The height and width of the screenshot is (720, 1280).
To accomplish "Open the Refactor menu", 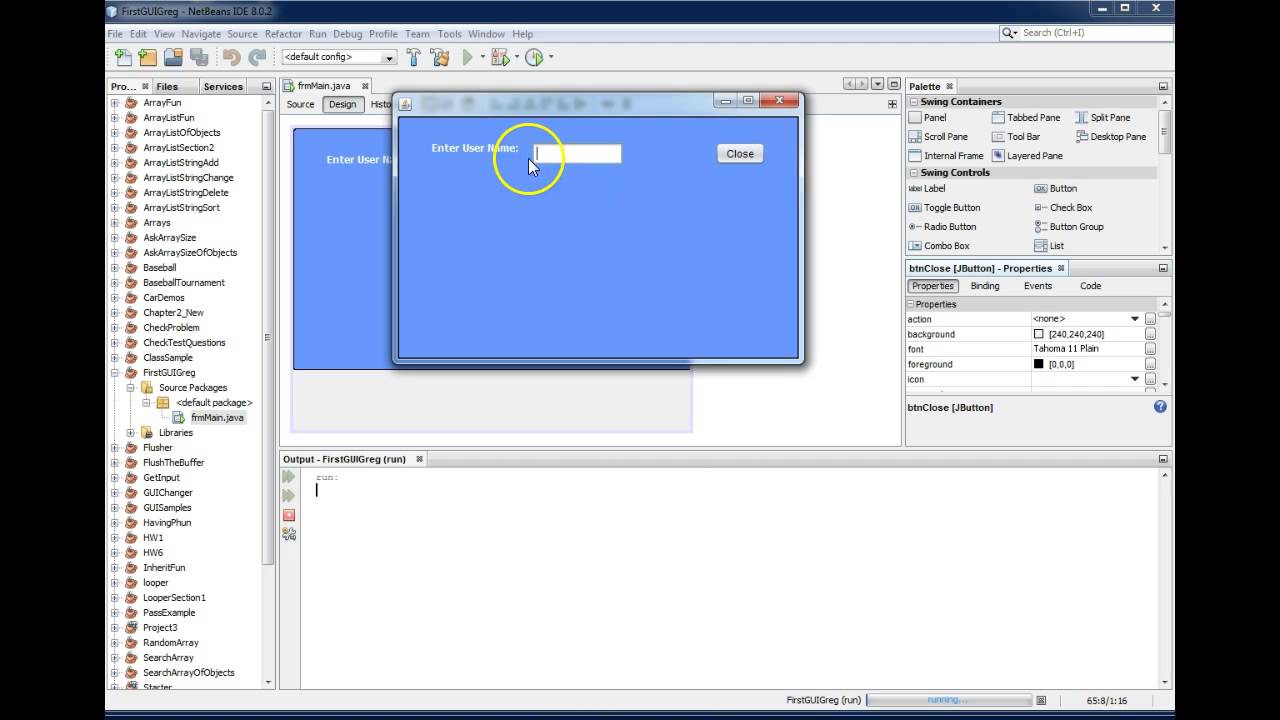I will tap(283, 34).
